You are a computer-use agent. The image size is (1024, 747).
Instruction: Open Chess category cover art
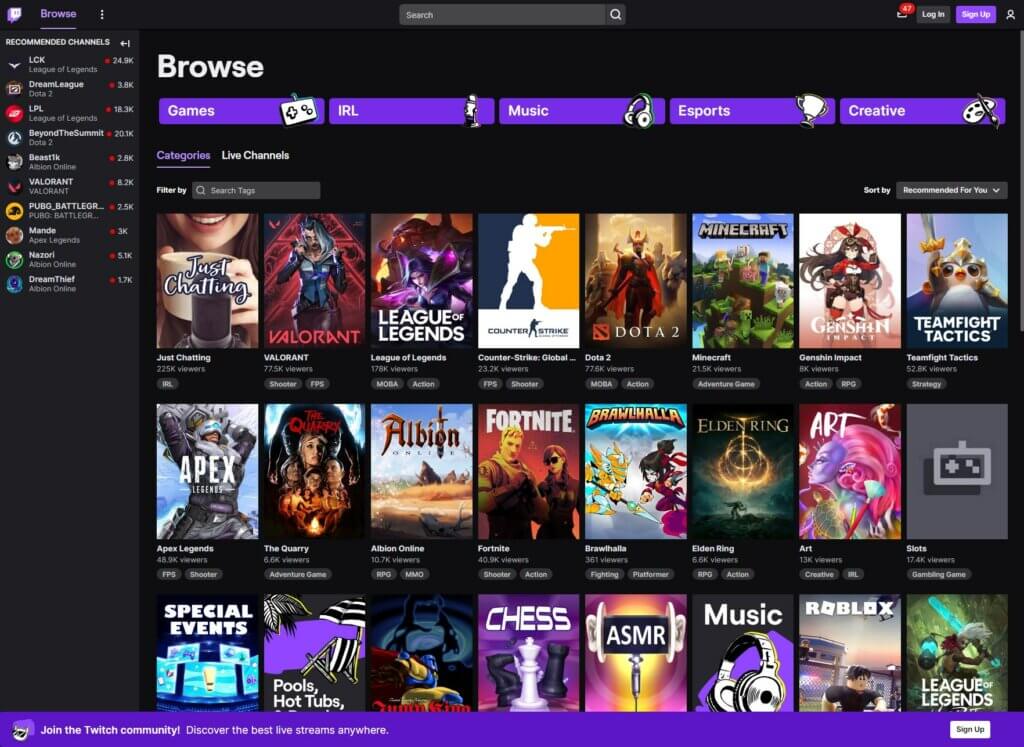[528, 653]
